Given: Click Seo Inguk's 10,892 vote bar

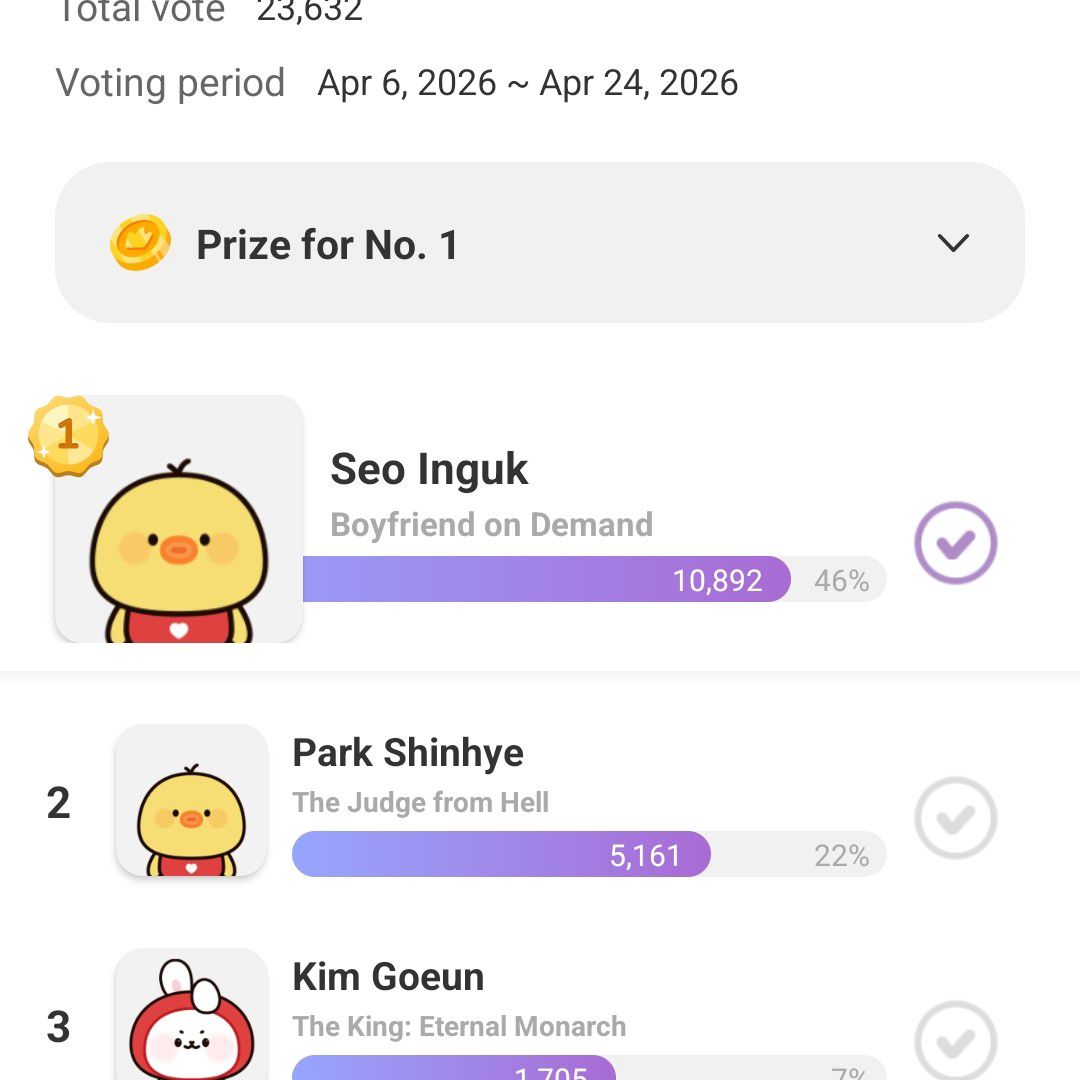Looking at the screenshot, I should (546, 580).
